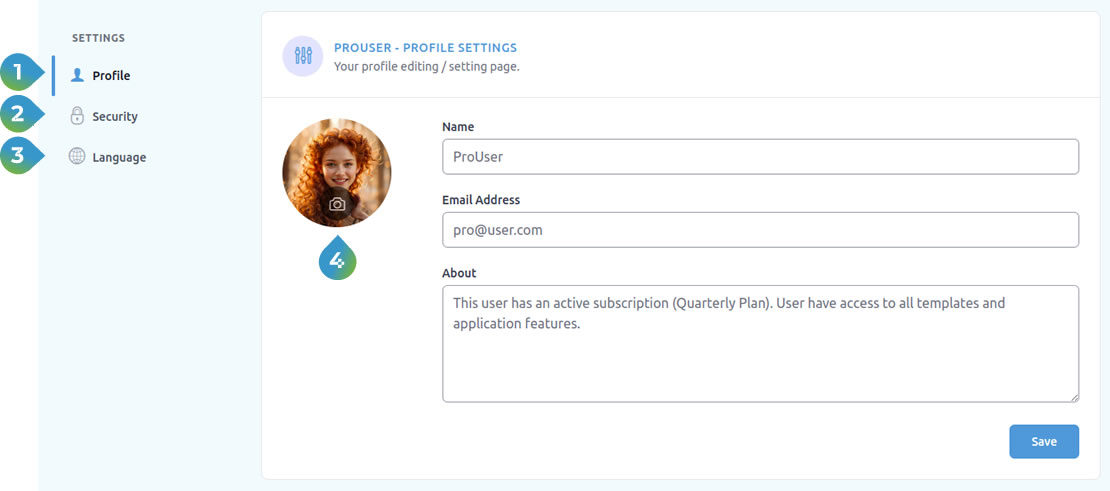Click the Settings sidebar heading
The height and width of the screenshot is (491, 1110).
point(98,38)
